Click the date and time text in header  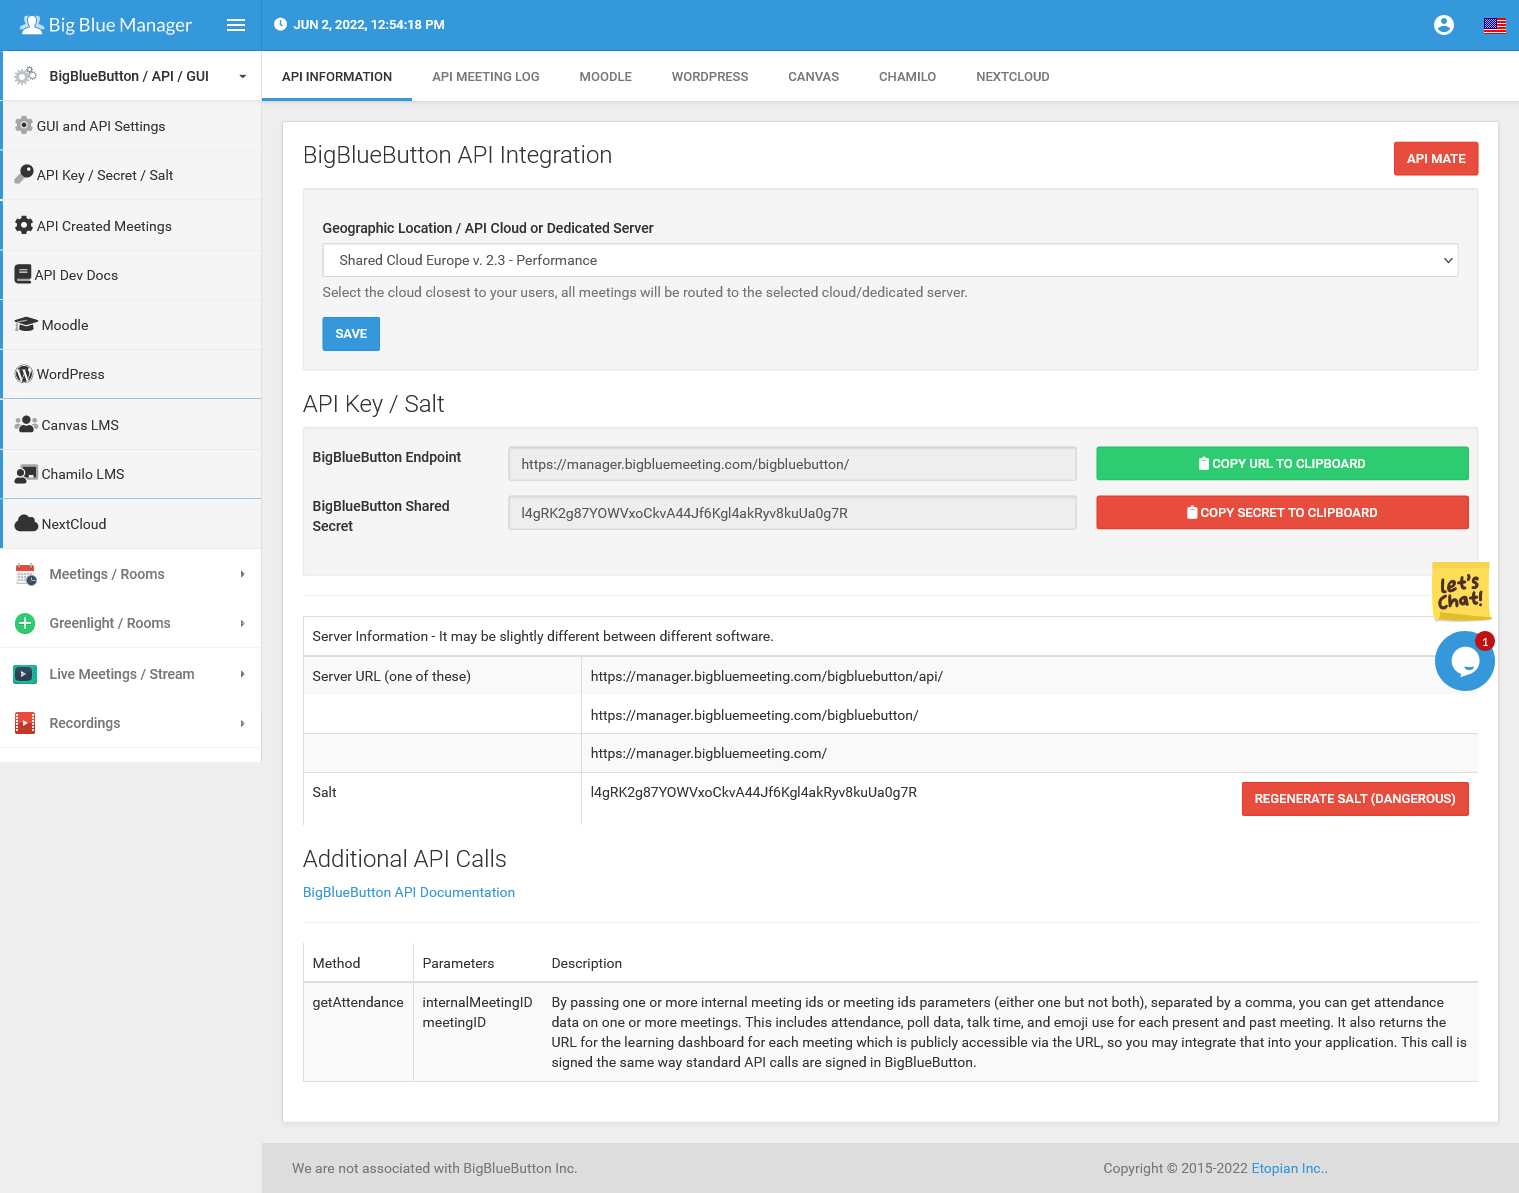[369, 24]
